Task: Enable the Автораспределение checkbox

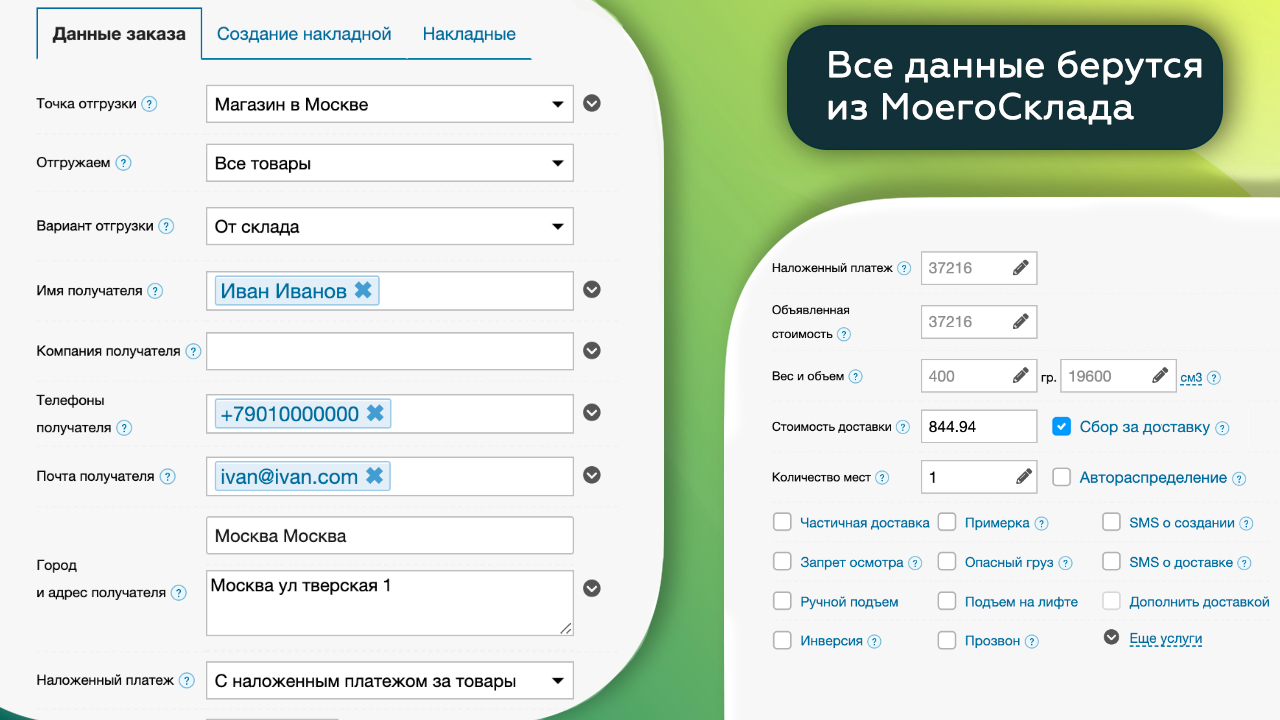Action: tap(1062, 477)
